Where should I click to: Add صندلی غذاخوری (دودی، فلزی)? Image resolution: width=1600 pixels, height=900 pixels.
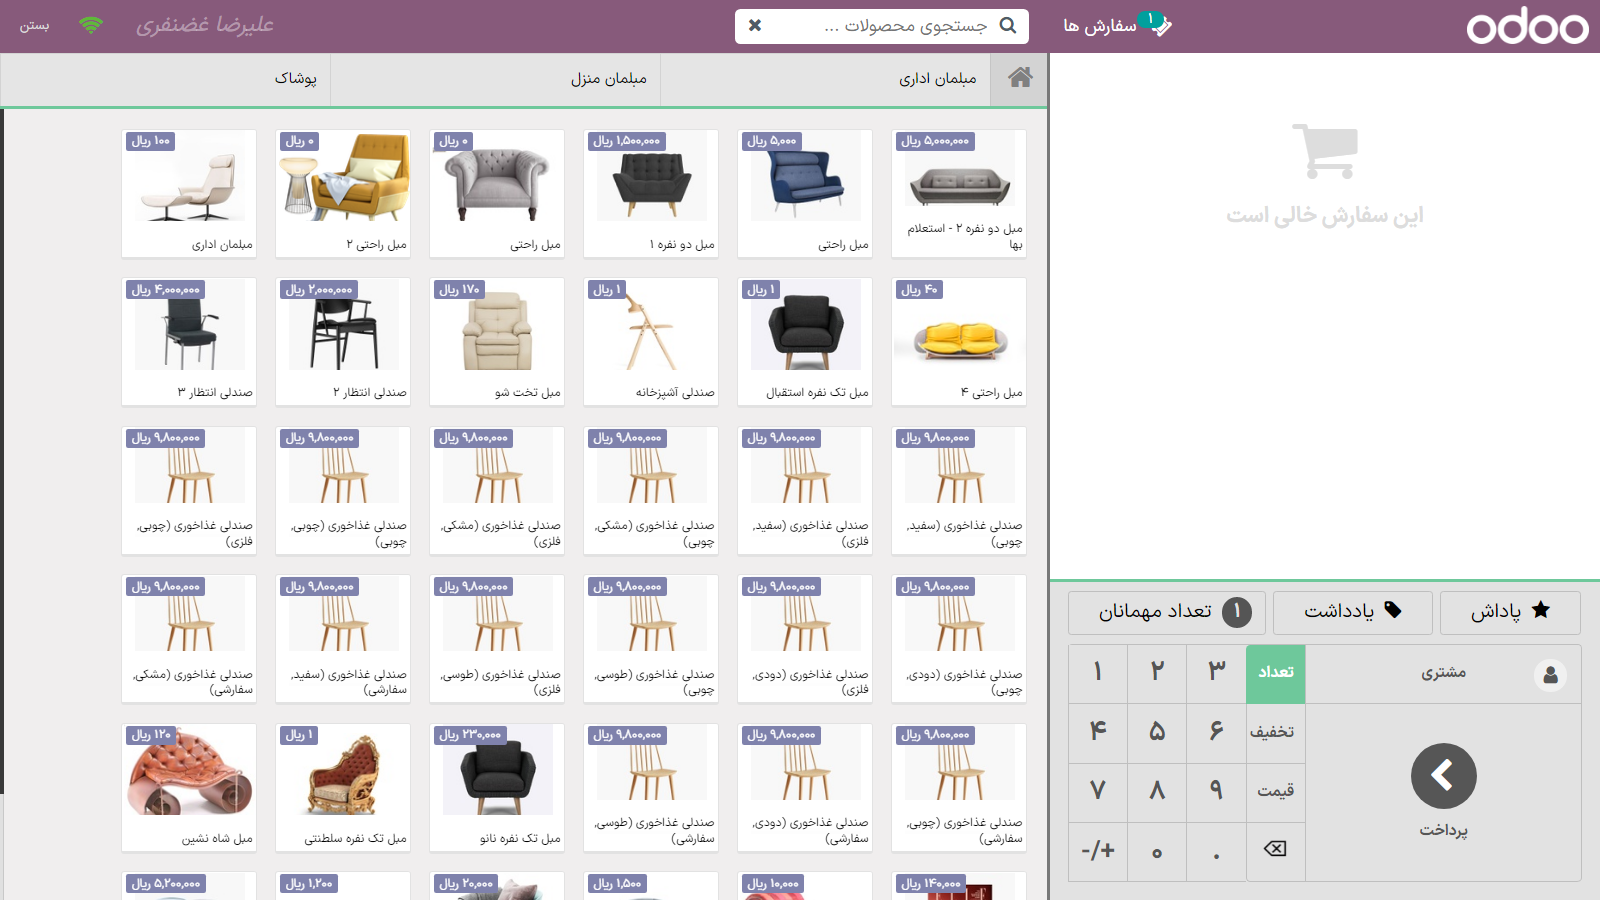coord(805,639)
